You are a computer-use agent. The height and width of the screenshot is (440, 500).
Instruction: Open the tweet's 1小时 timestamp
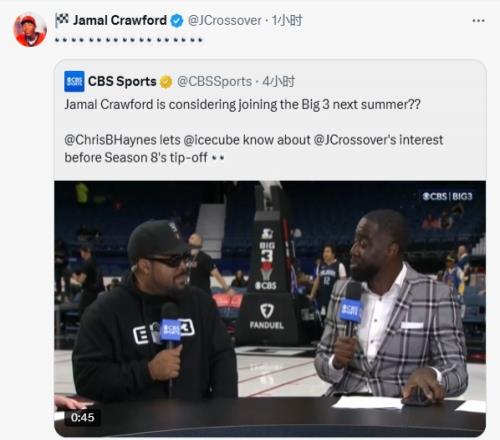pyautogui.click(x=287, y=20)
